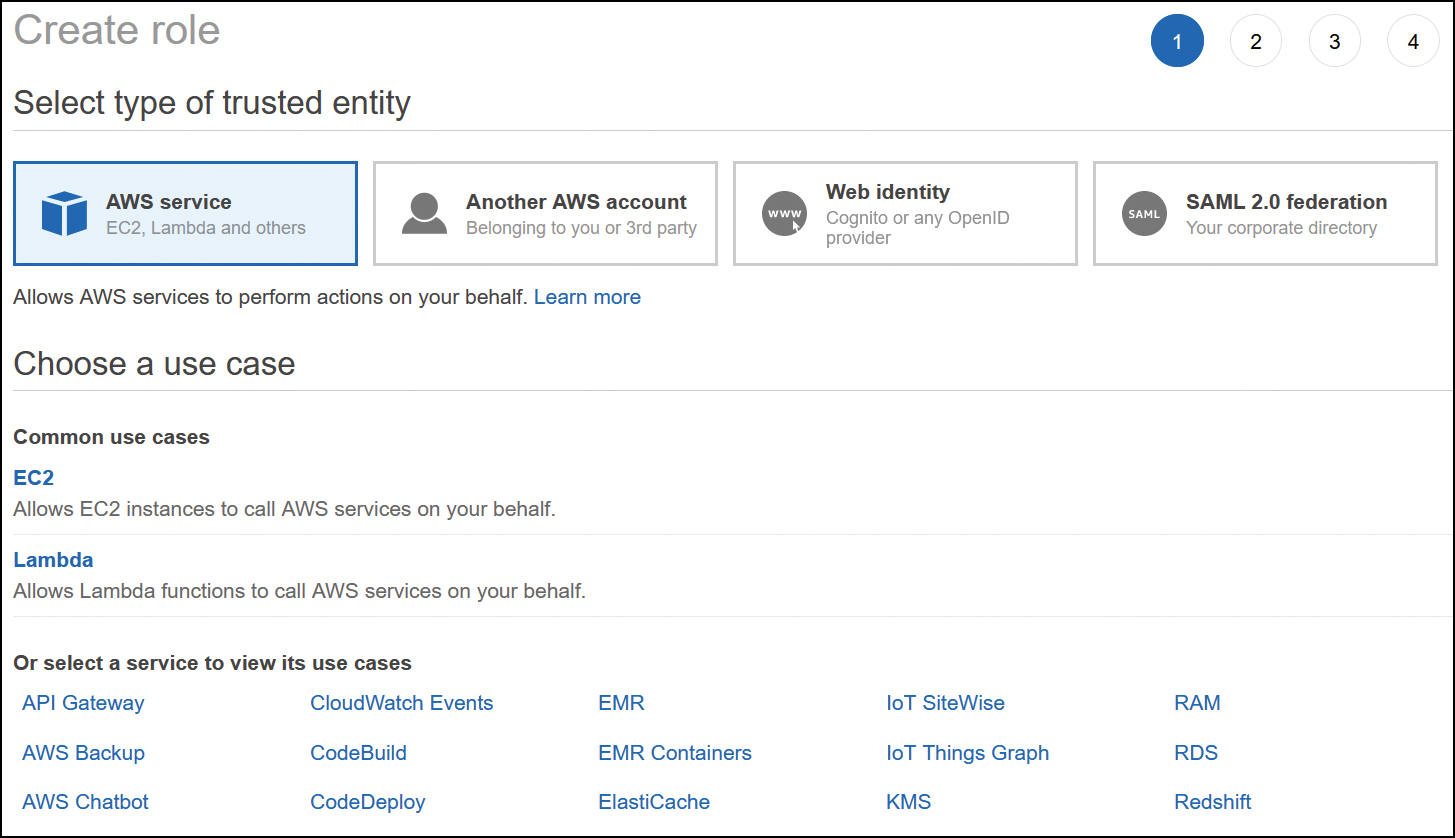
Task: Click the Select type of trusted entity heading
Action: coord(212,103)
